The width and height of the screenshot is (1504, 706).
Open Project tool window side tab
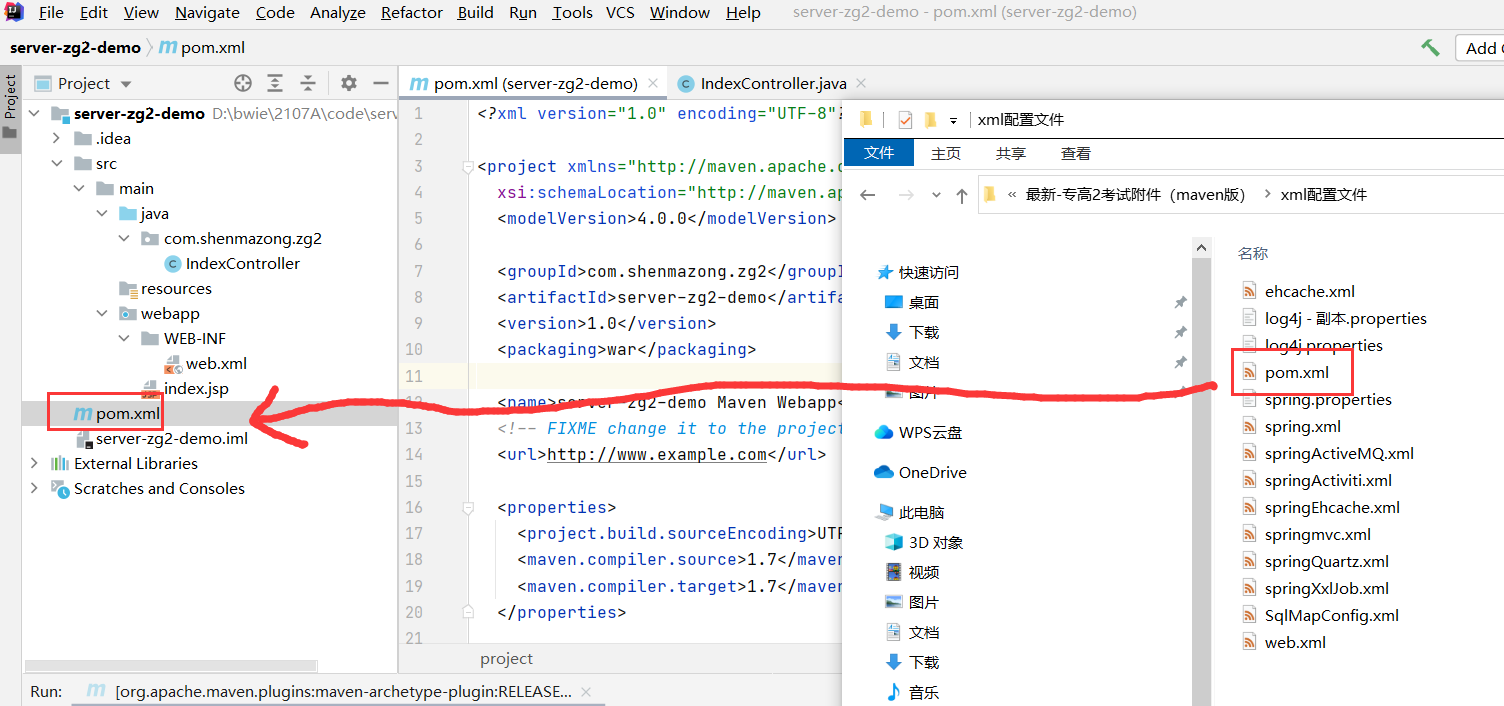point(10,110)
